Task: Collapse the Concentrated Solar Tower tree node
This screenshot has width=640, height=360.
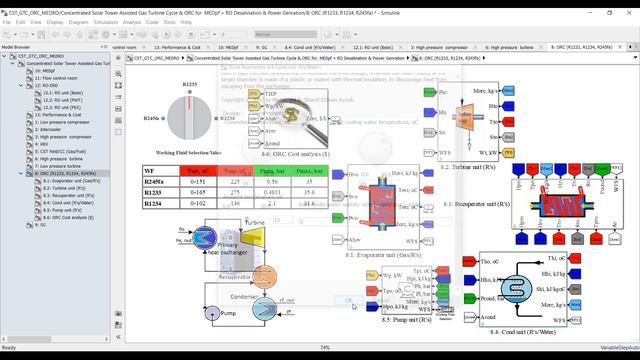Action: click(x=13, y=63)
